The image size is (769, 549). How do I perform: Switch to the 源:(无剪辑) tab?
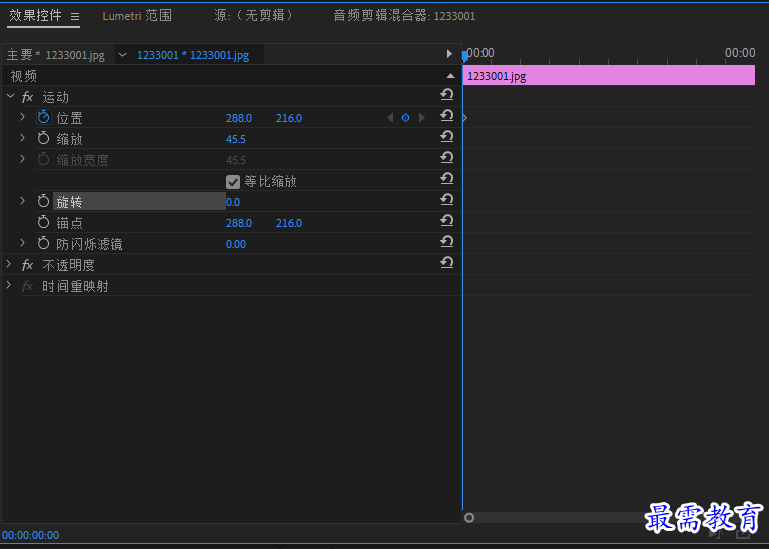click(253, 16)
